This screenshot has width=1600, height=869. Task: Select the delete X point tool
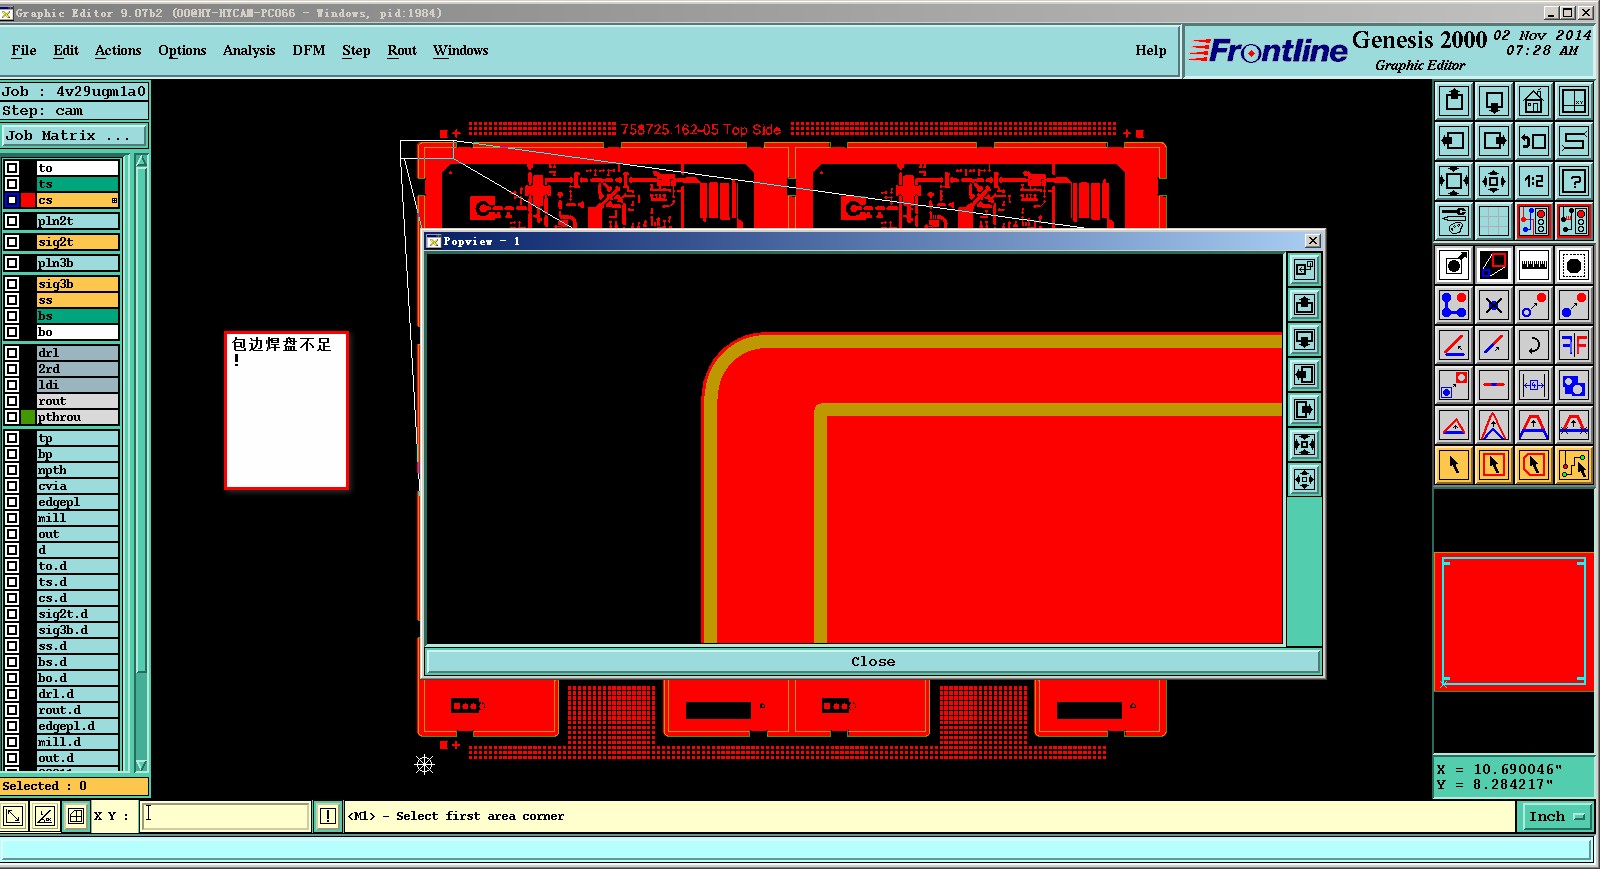tap(1494, 305)
